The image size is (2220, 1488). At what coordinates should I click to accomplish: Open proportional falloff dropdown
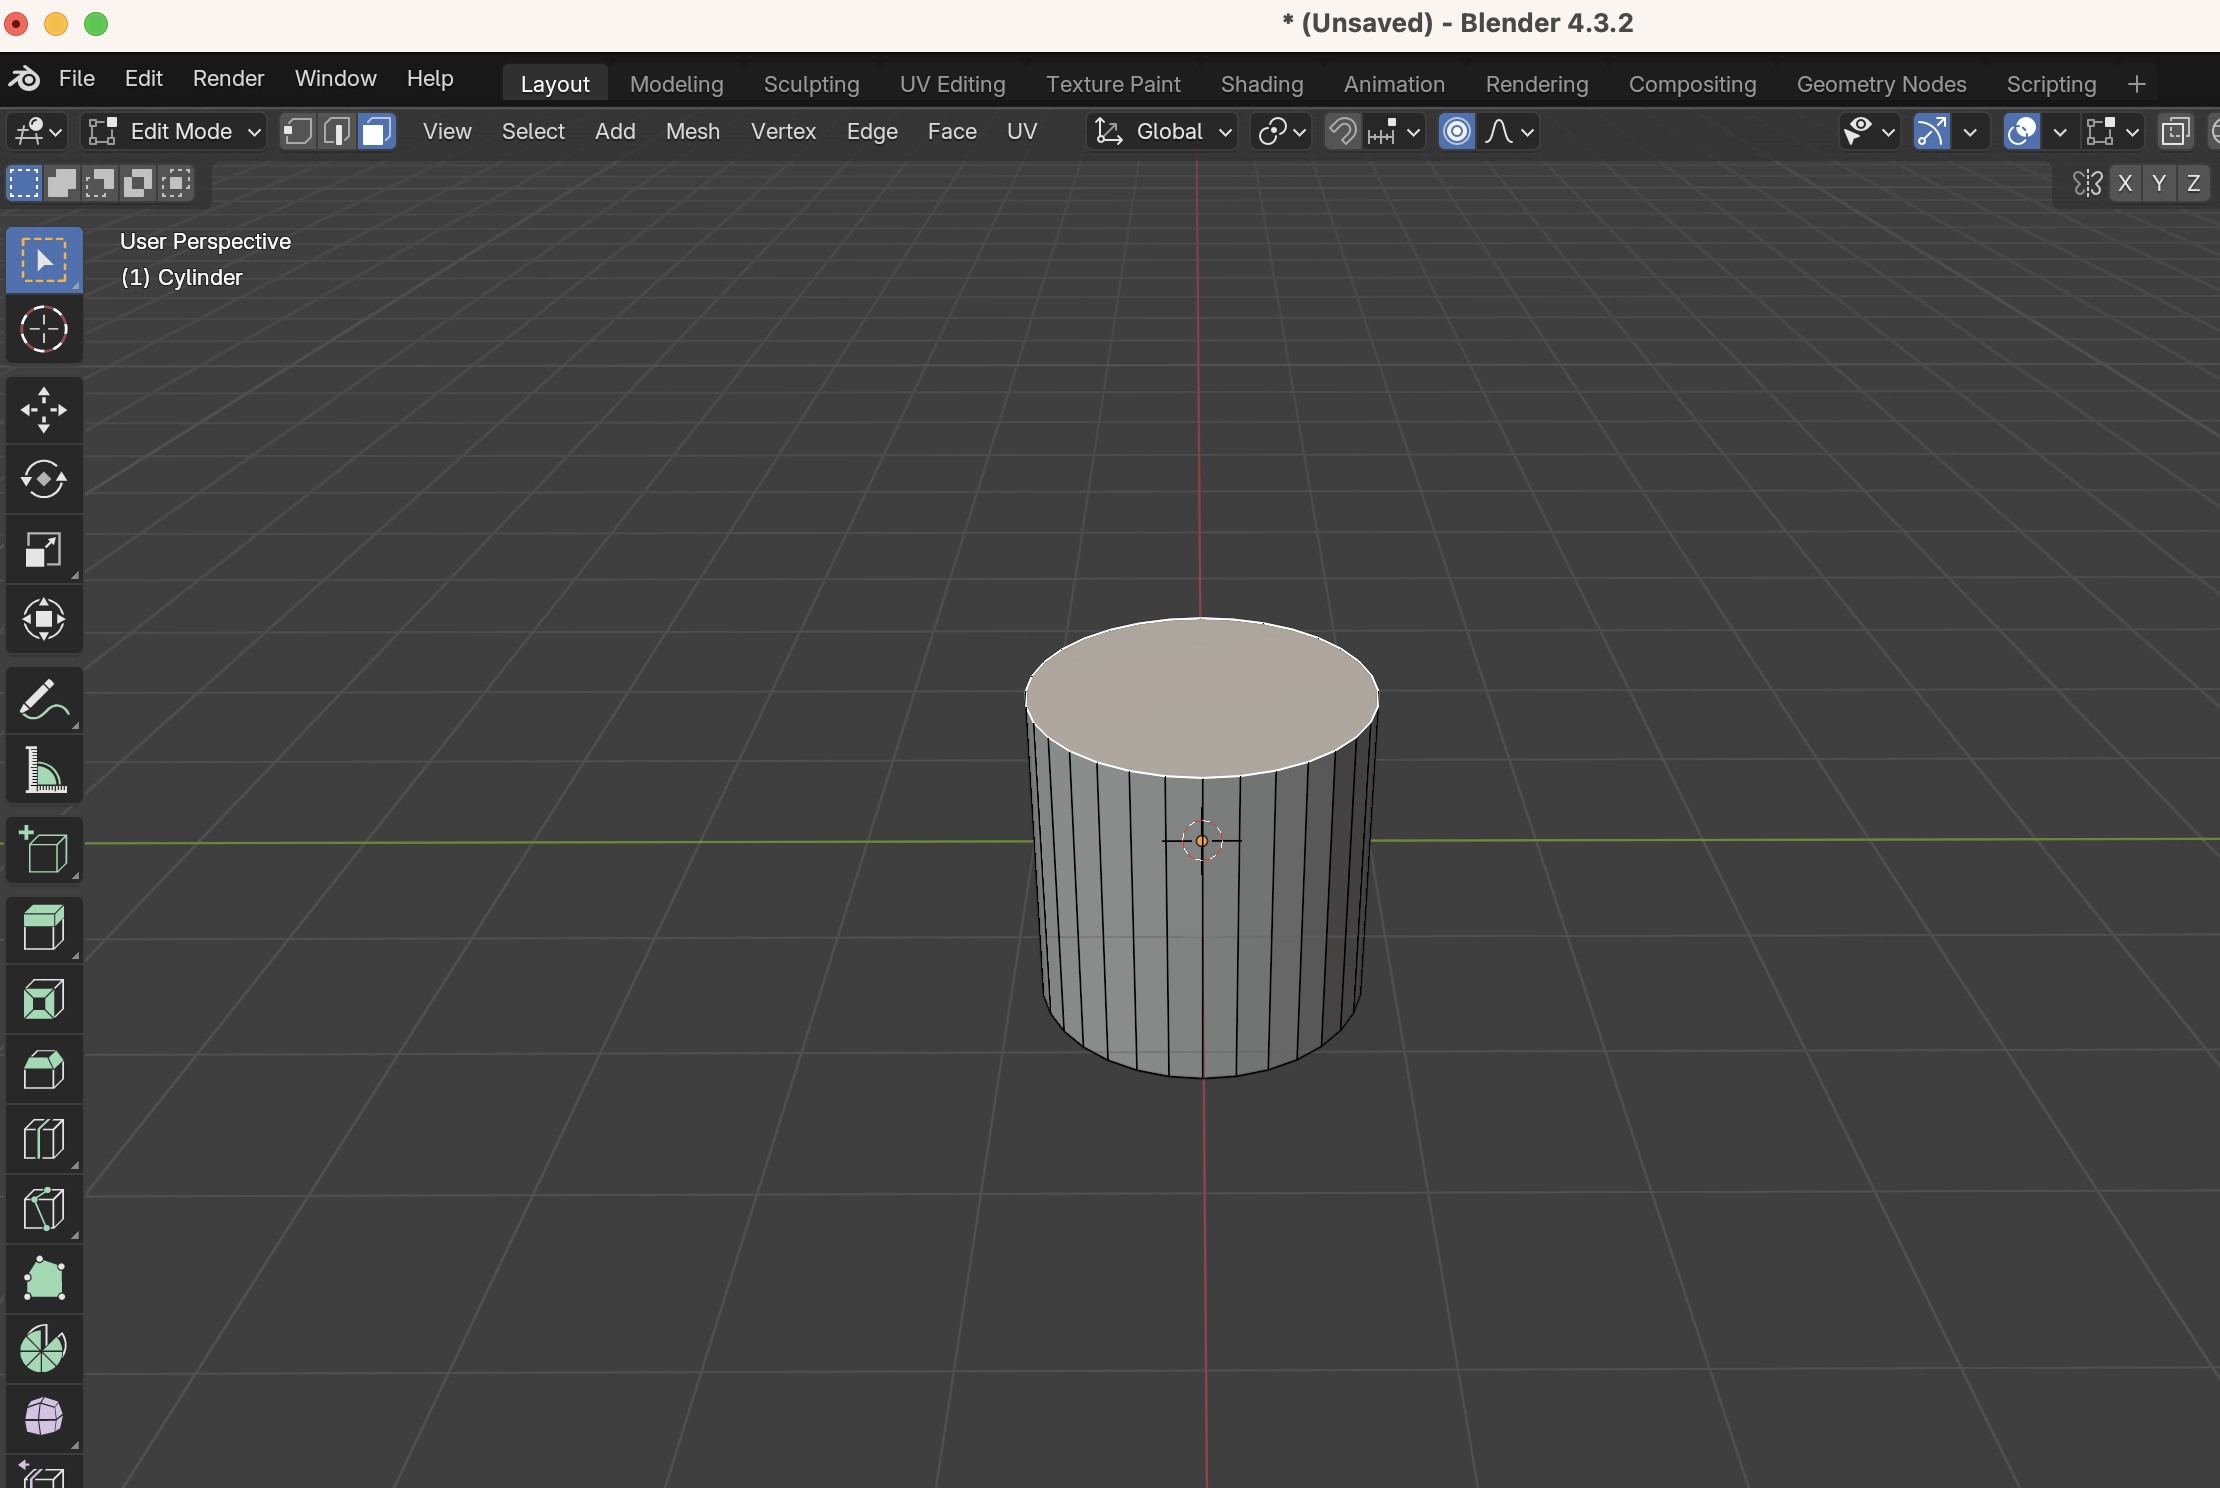click(x=1509, y=131)
